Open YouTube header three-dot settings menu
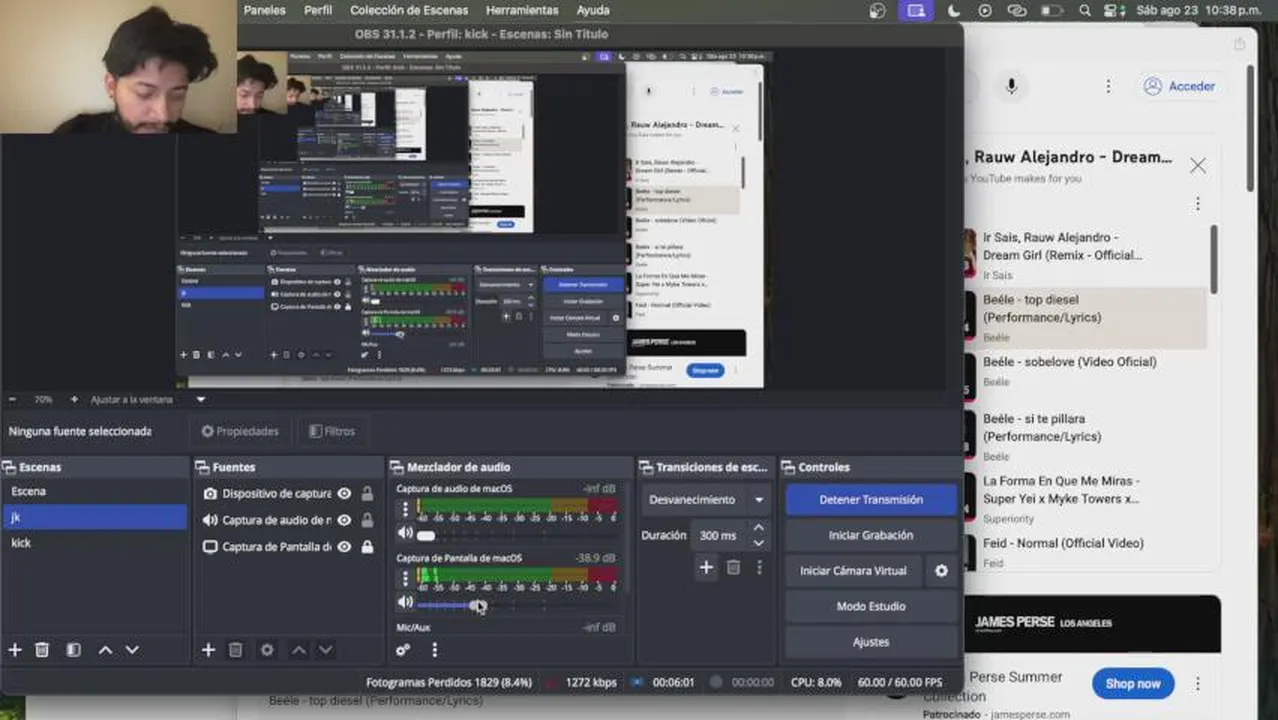The height and width of the screenshot is (720, 1278). (x=1108, y=86)
